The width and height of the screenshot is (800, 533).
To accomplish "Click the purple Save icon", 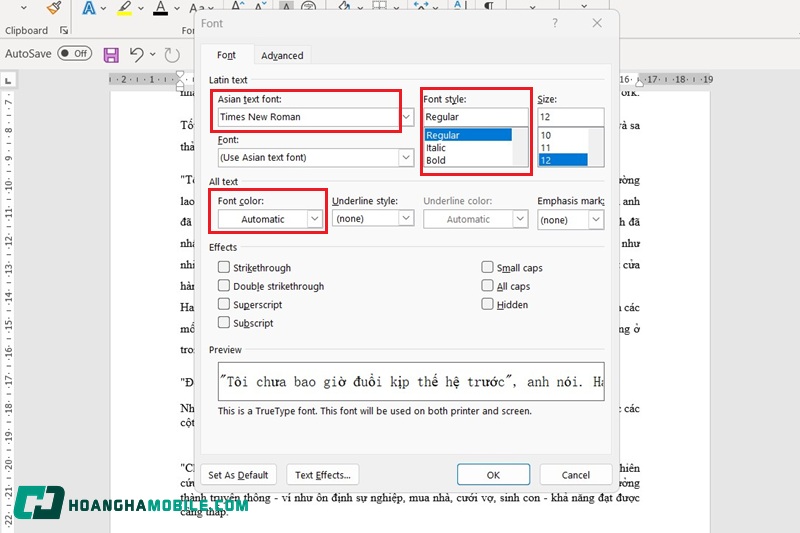I will click(111, 54).
